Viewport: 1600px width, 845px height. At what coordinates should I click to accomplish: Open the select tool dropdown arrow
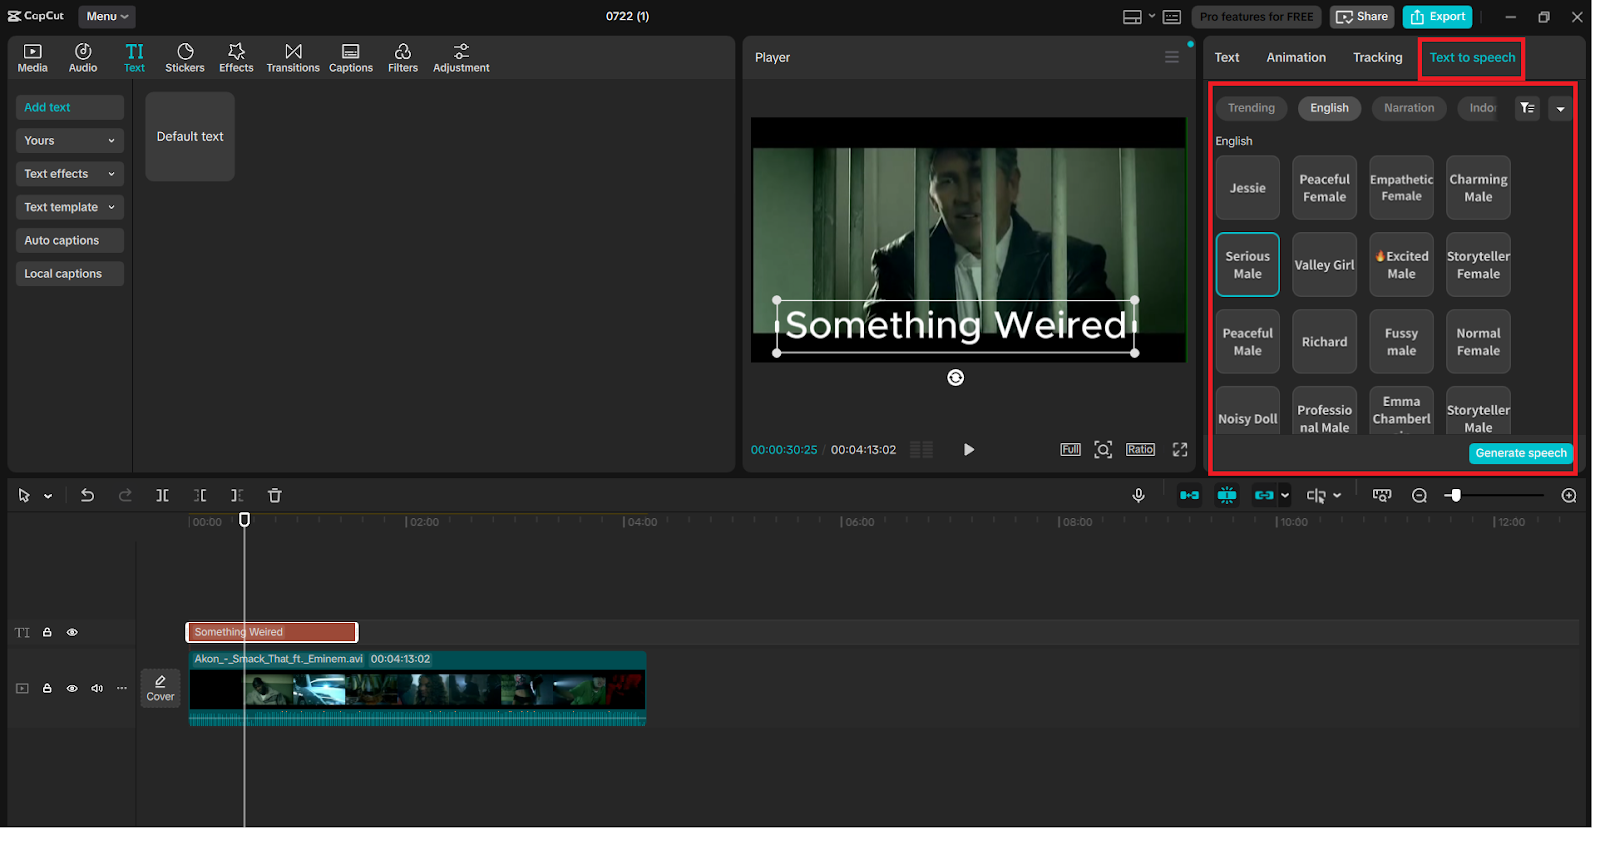pyautogui.click(x=48, y=496)
